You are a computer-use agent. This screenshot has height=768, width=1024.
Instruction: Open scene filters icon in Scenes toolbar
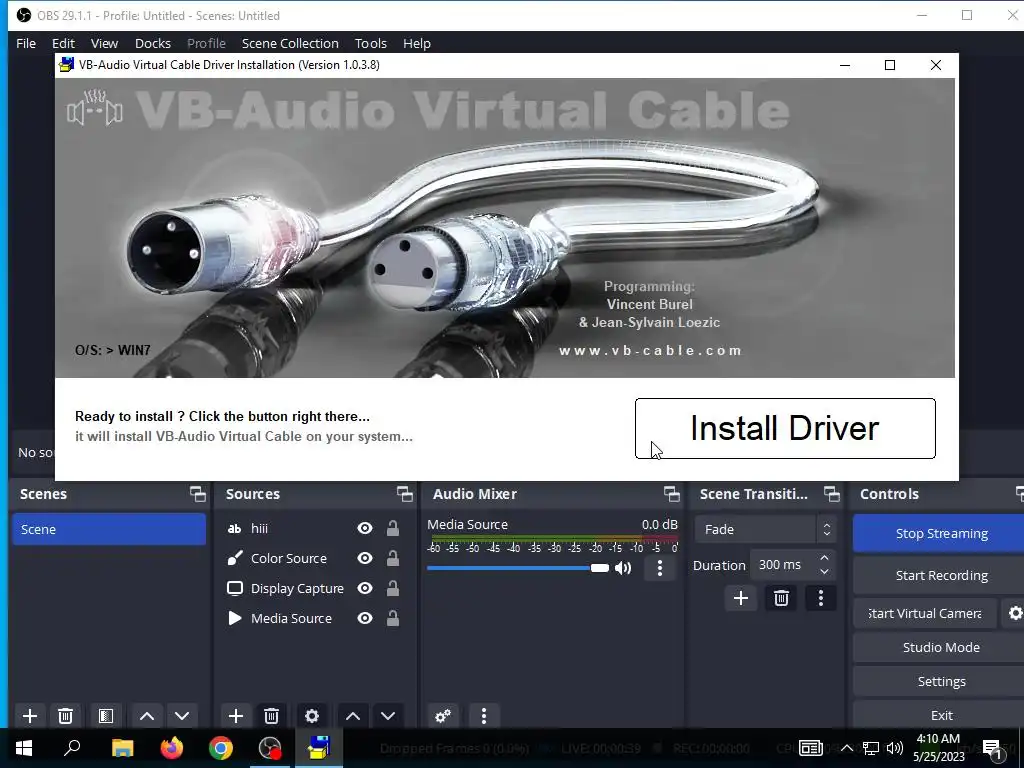[106, 716]
